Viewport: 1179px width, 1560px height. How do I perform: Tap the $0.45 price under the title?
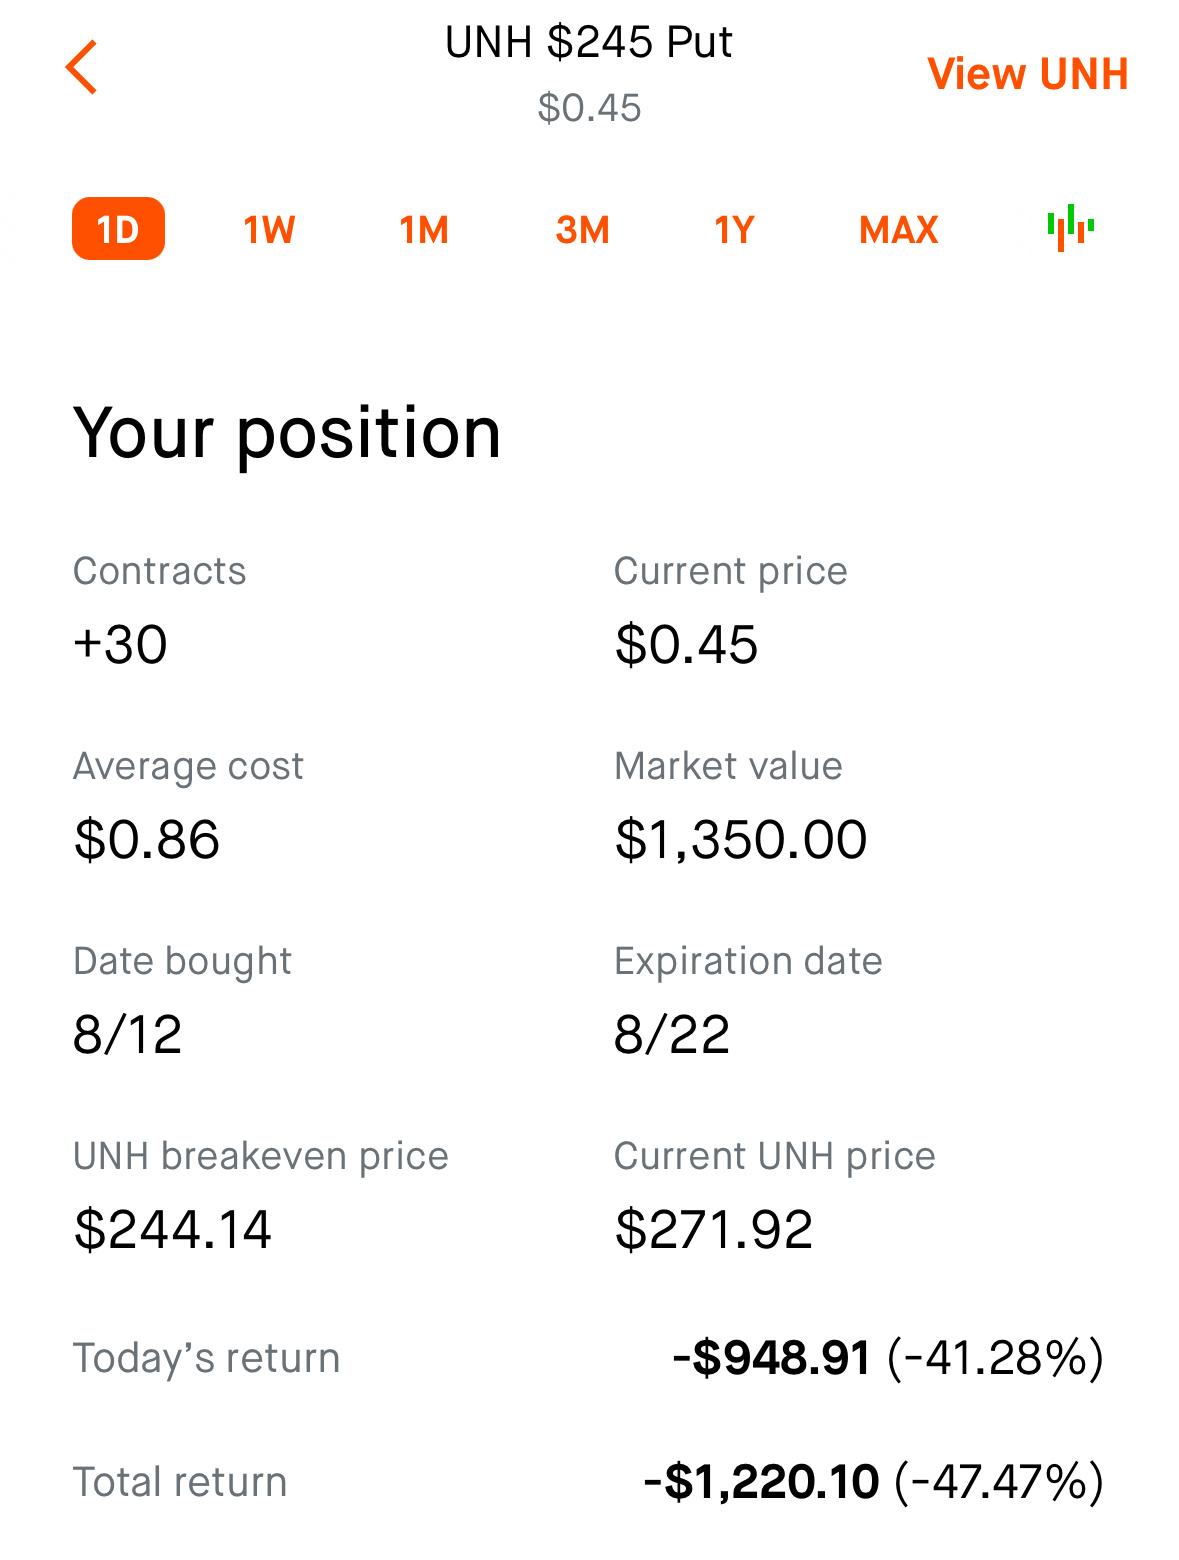(x=589, y=108)
